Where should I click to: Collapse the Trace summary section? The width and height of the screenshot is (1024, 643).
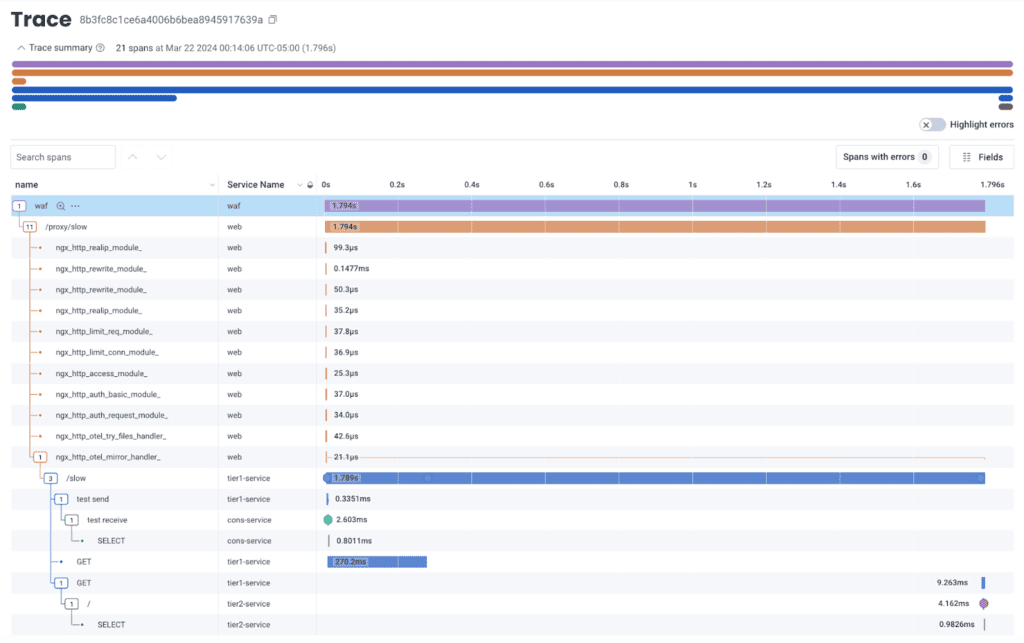pyautogui.click(x=21, y=48)
